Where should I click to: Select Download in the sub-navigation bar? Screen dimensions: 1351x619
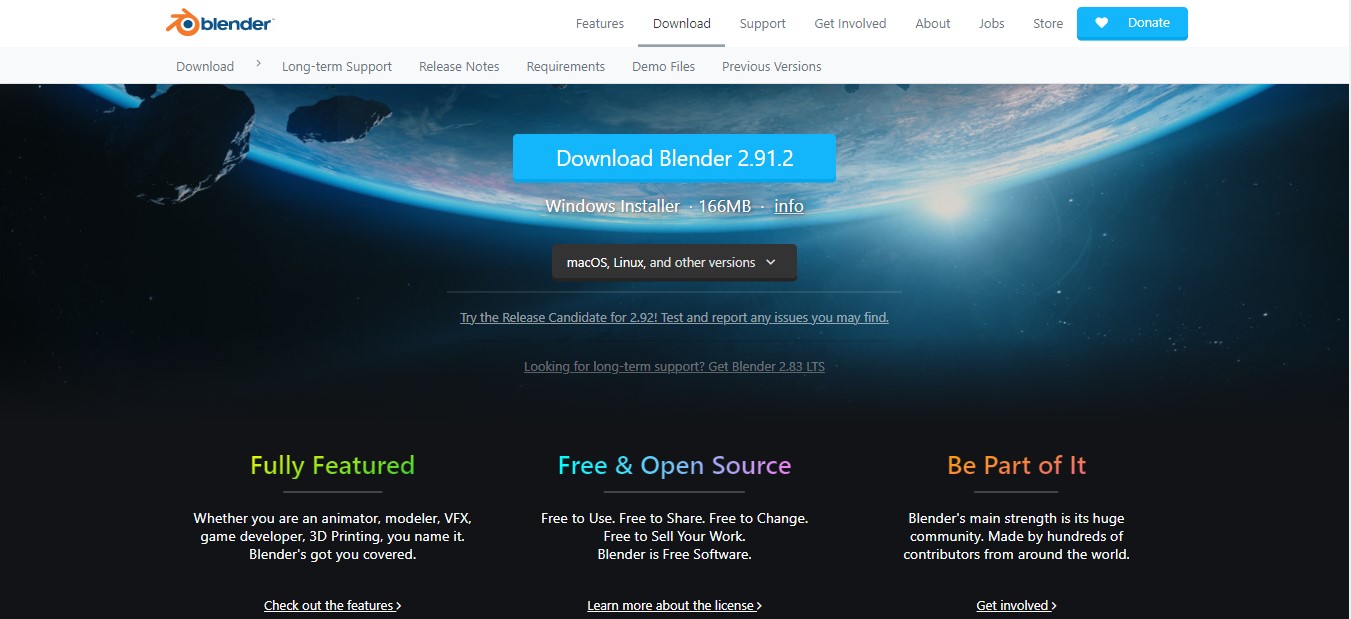(x=205, y=66)
